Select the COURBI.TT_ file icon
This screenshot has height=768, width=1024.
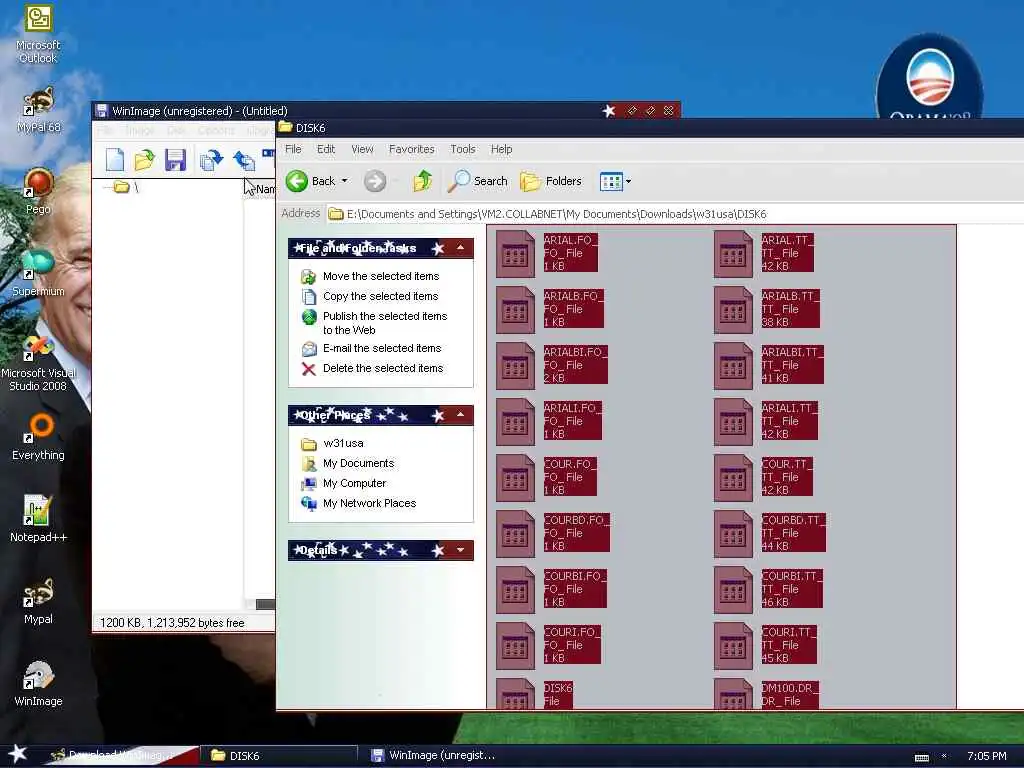tap(733, 590)
